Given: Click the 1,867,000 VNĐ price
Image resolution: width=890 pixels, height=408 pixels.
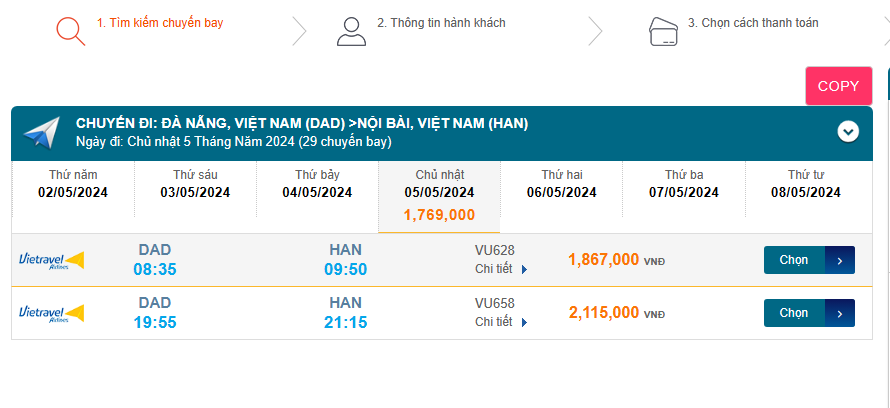Looking at the screenshot, I should click(x=604, y=260).
